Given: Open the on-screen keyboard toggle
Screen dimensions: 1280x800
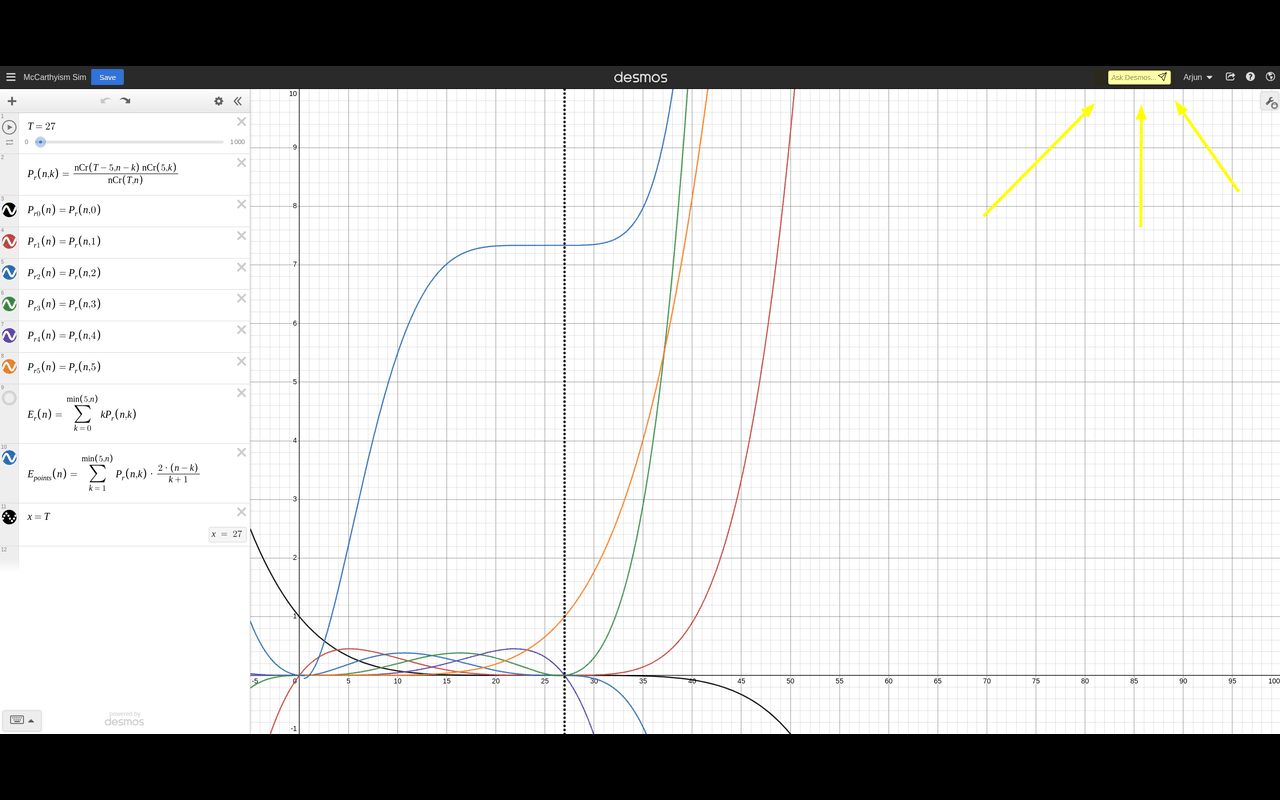Looking at the screenshot, I should (x=22, y=720).
